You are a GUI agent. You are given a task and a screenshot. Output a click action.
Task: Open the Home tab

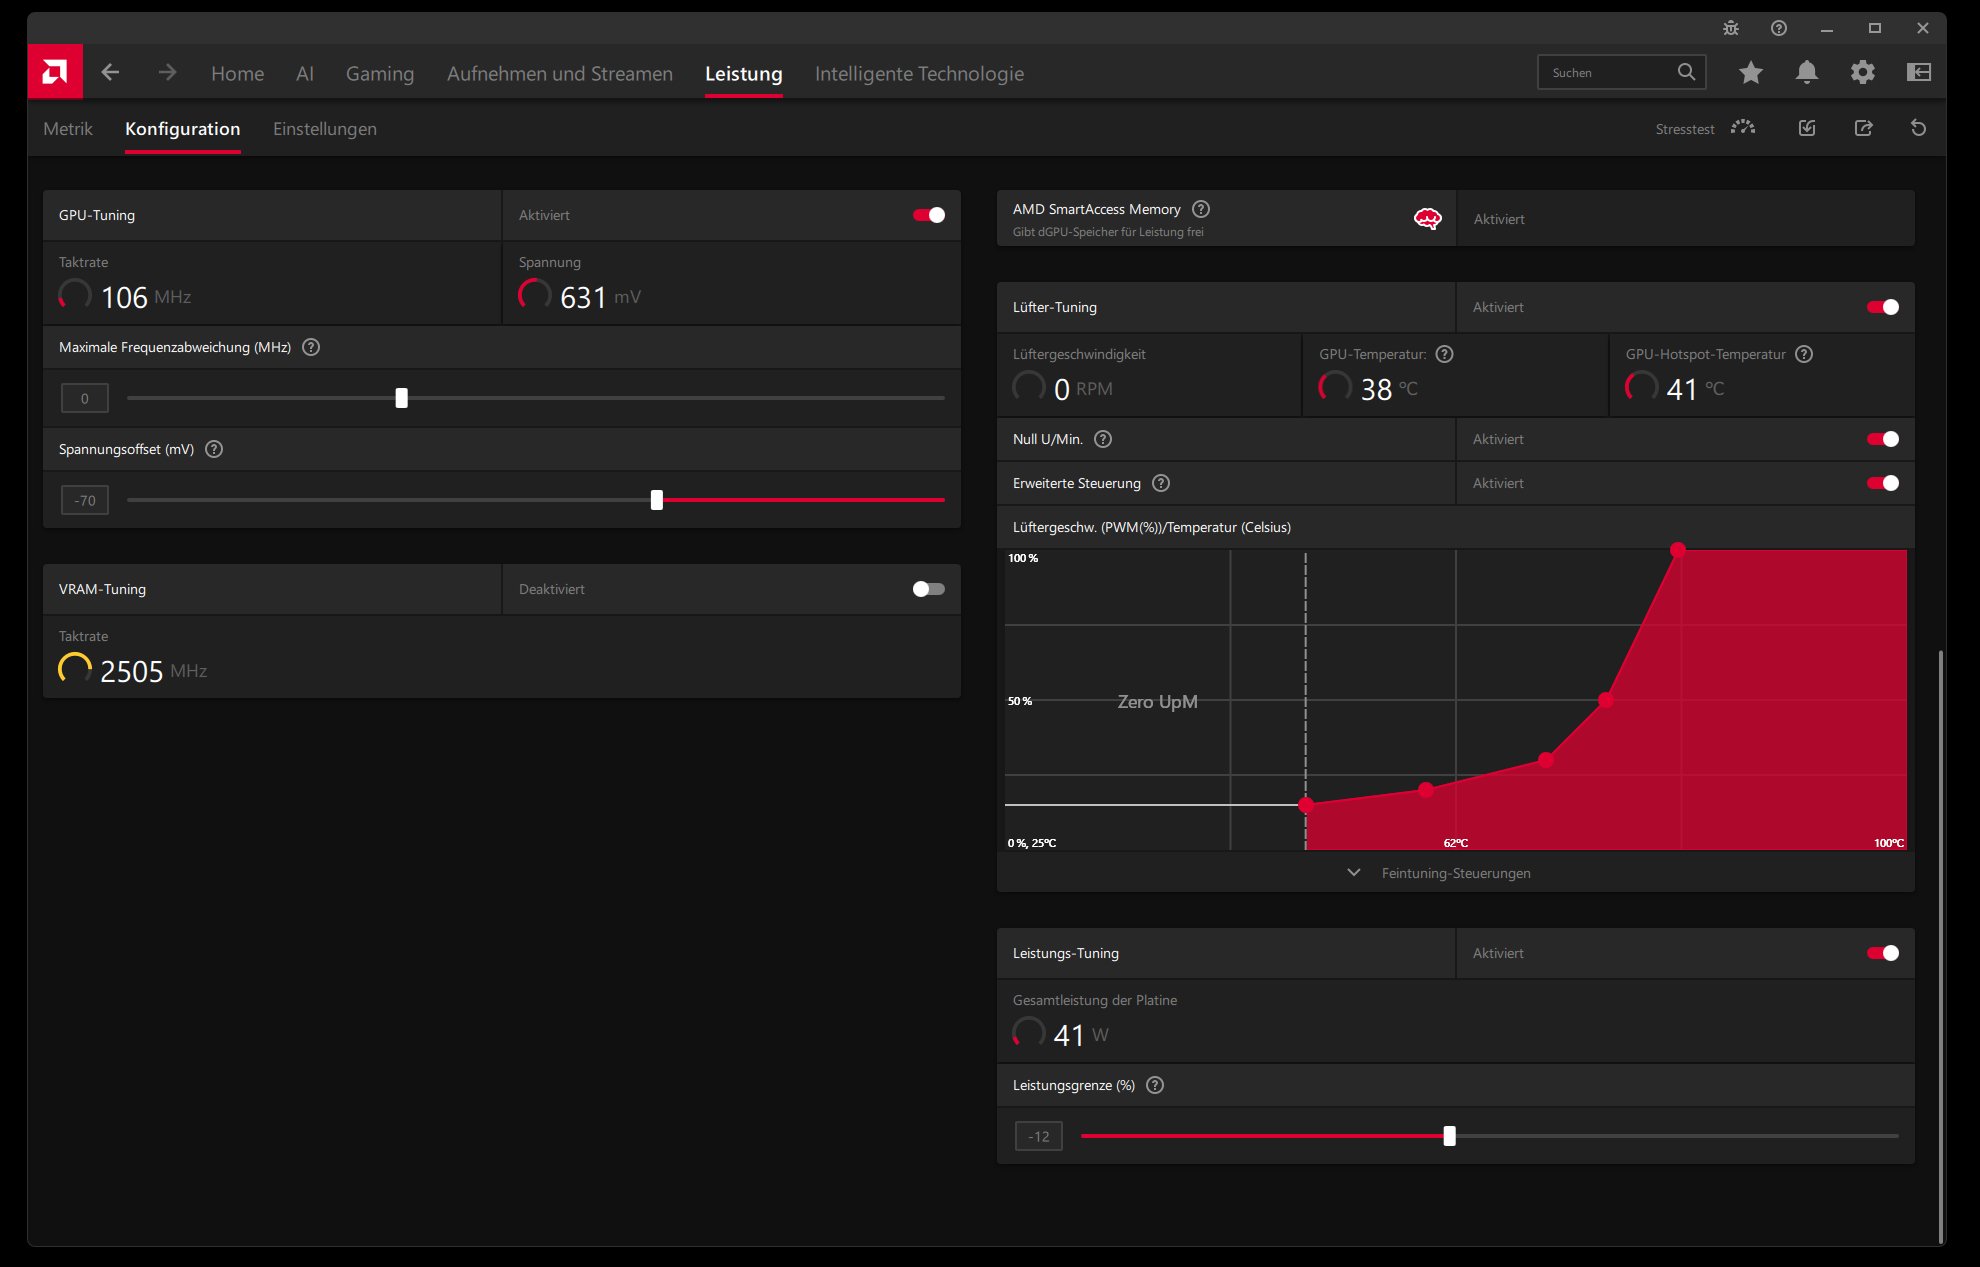pos(237,73)
